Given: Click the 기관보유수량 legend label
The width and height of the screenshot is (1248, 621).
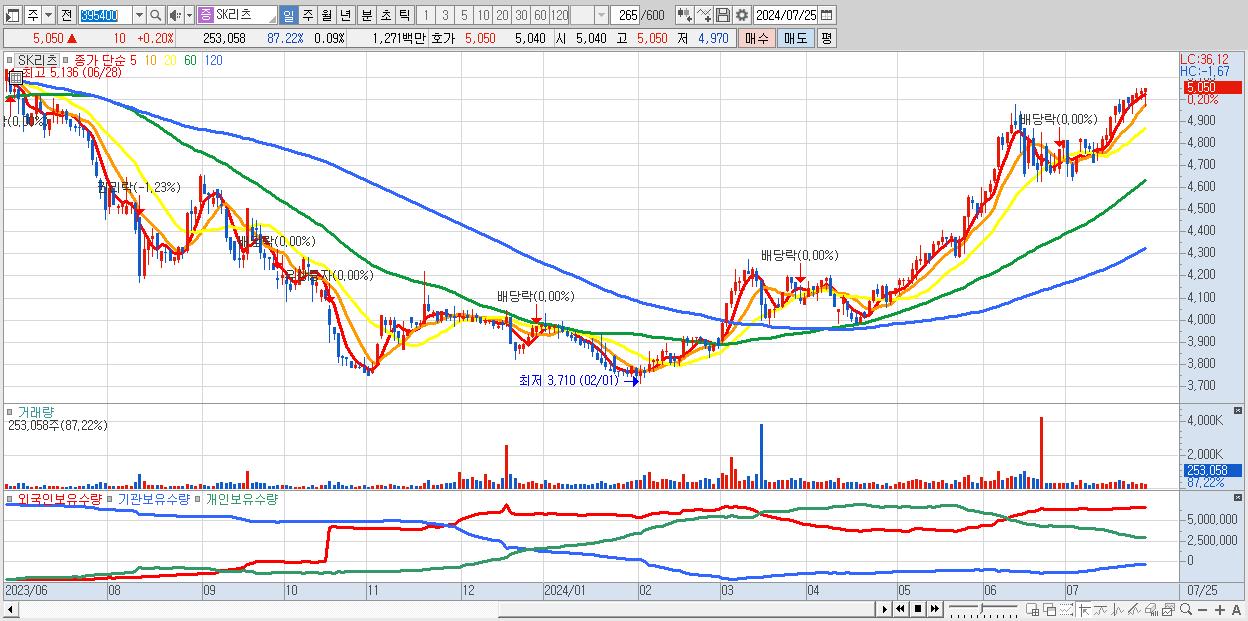Looking at the screenshot, I should [153, 498].
